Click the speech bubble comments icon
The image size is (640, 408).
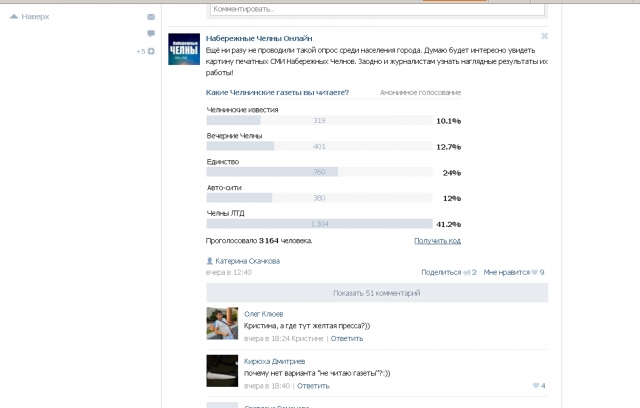(151, 34)
